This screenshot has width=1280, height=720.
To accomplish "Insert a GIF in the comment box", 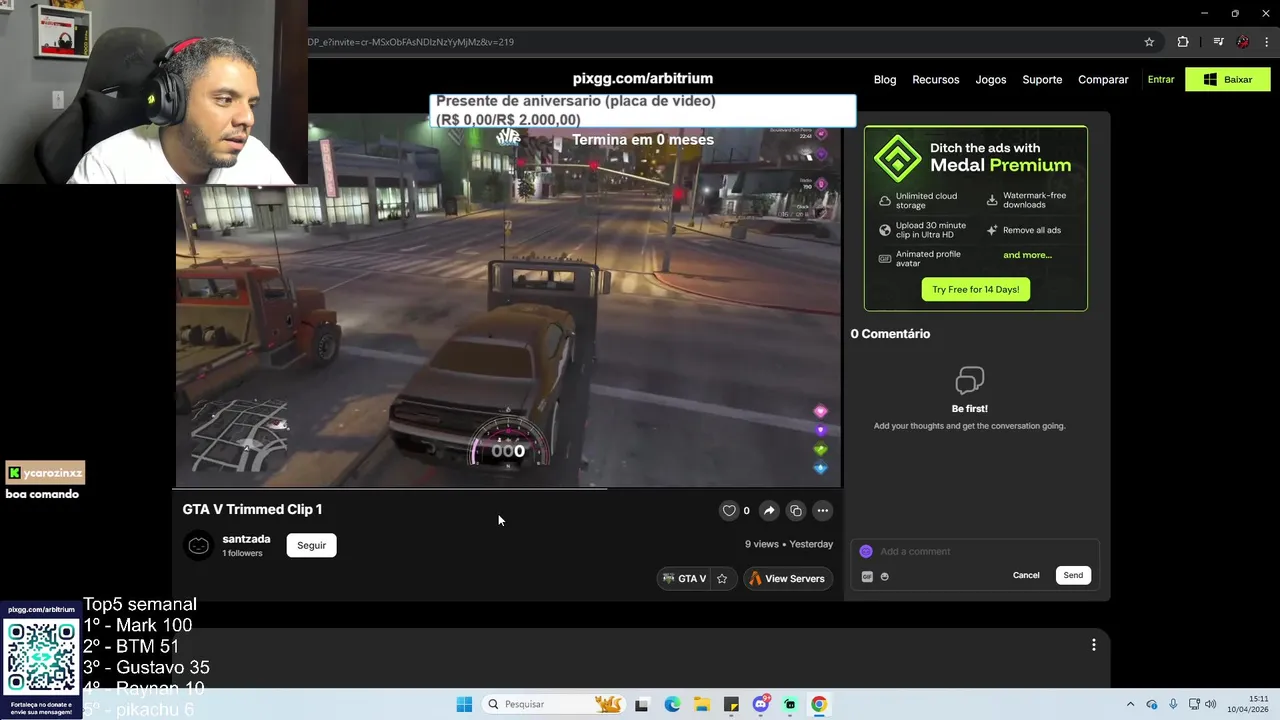I will (x=867, y=576).
